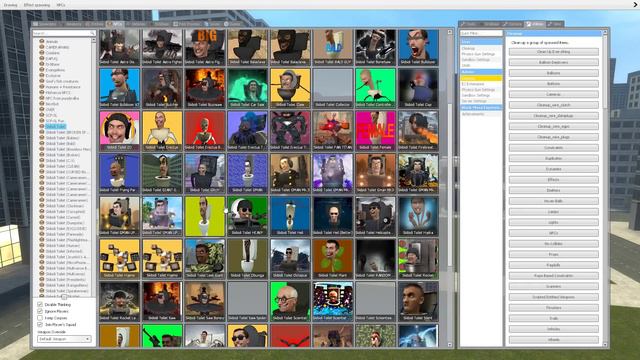
Task: Select the highlighted yellow-green toilet NPC icon
Action: point(204,216)
